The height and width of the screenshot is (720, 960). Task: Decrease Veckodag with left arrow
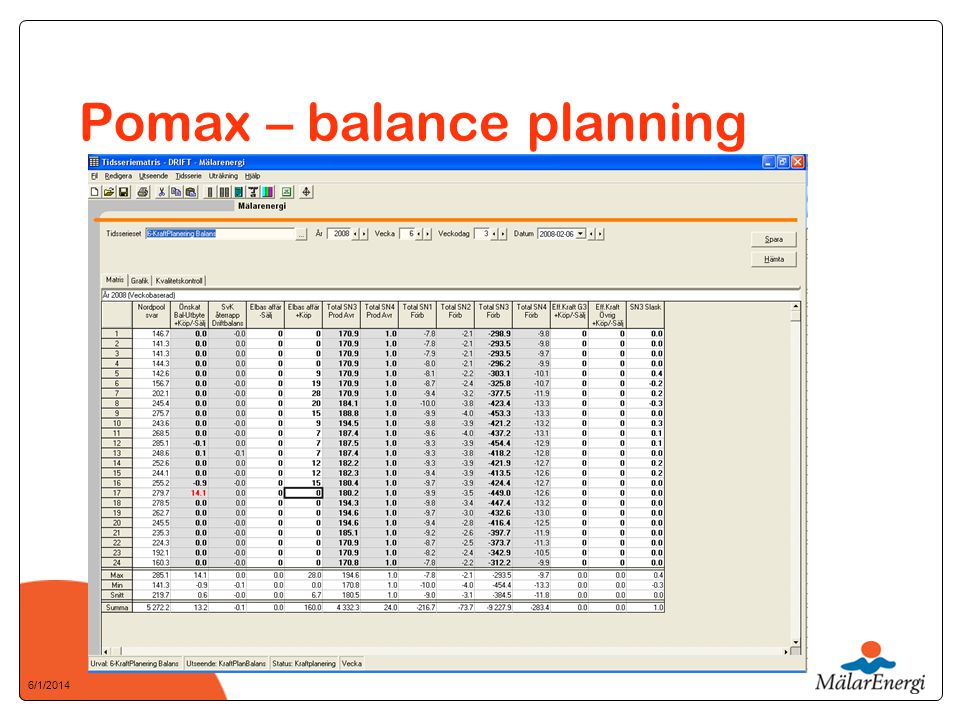coord(495,234)
